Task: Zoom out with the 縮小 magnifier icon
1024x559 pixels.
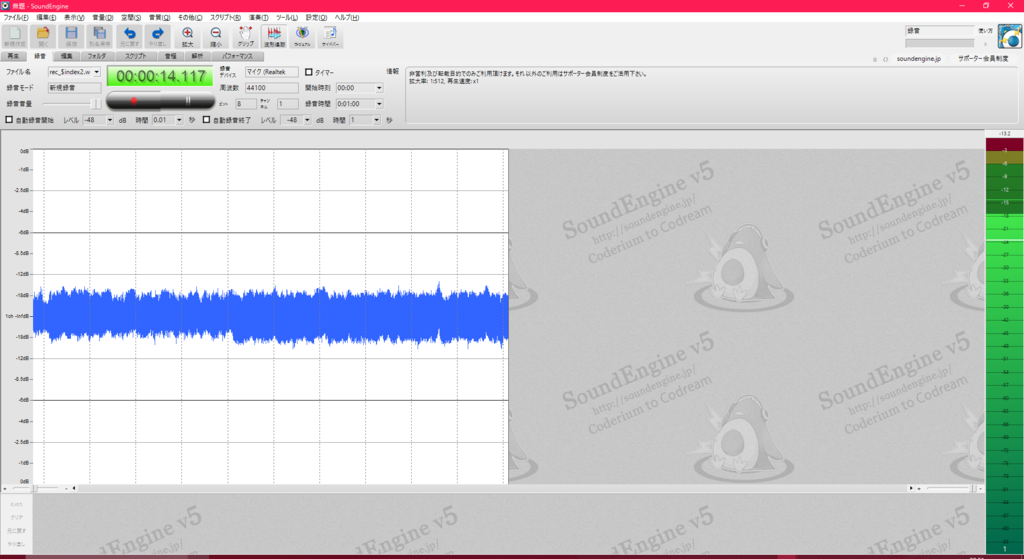Action: tap(216, 37)
